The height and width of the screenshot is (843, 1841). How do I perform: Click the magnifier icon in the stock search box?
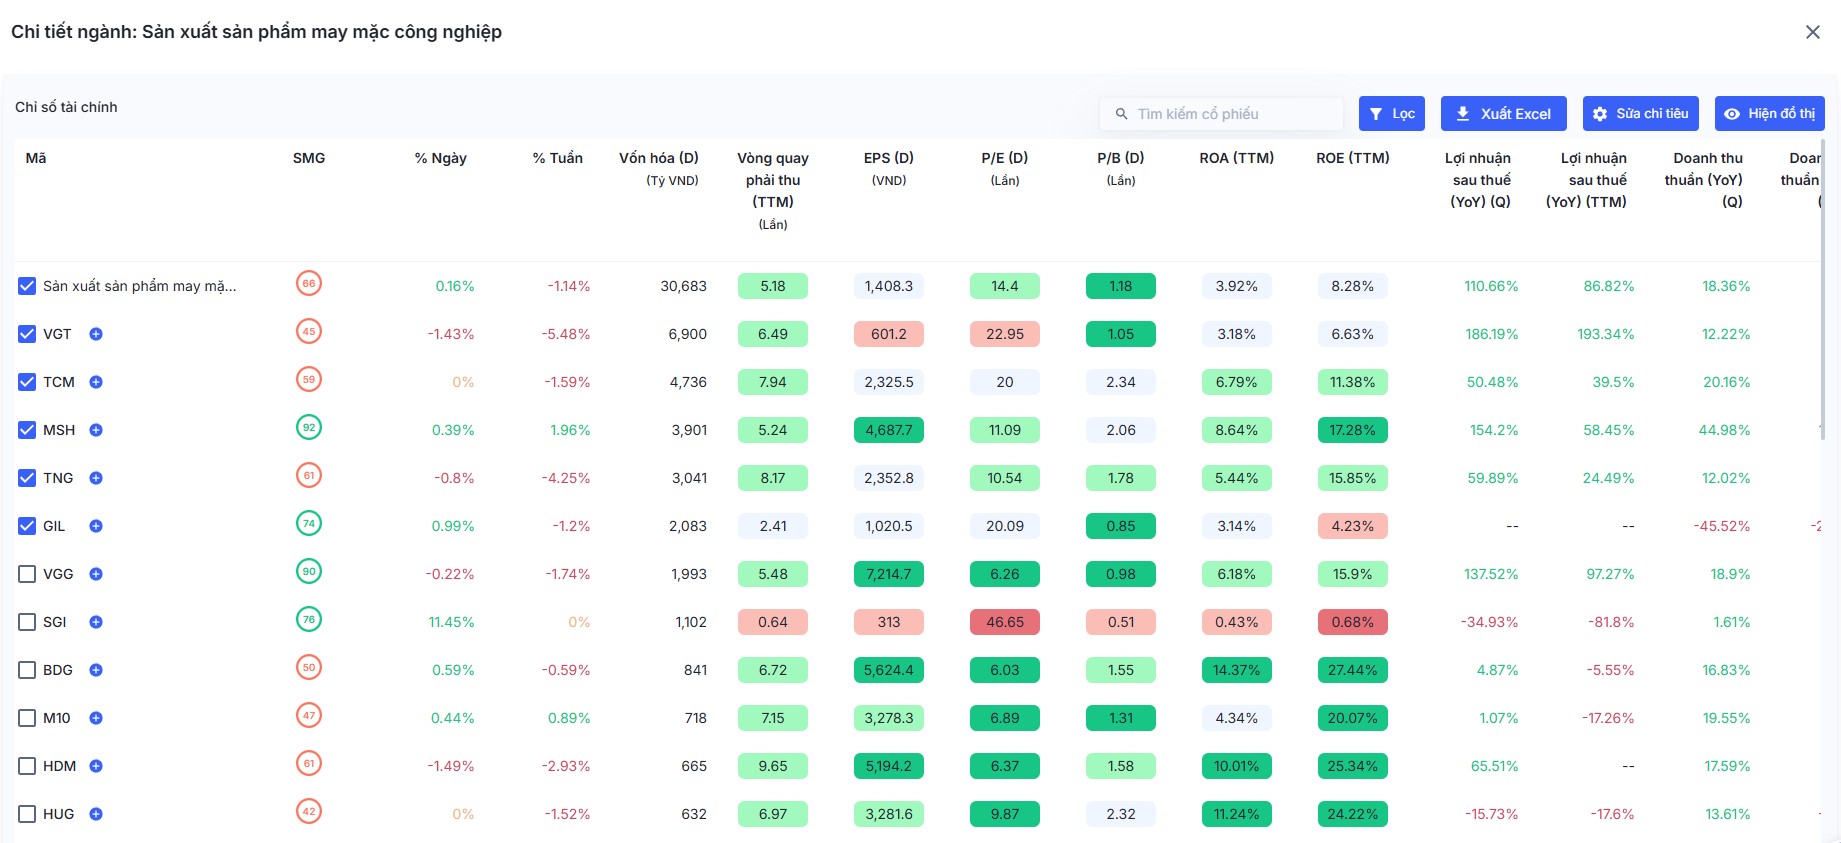(1121, 114)
